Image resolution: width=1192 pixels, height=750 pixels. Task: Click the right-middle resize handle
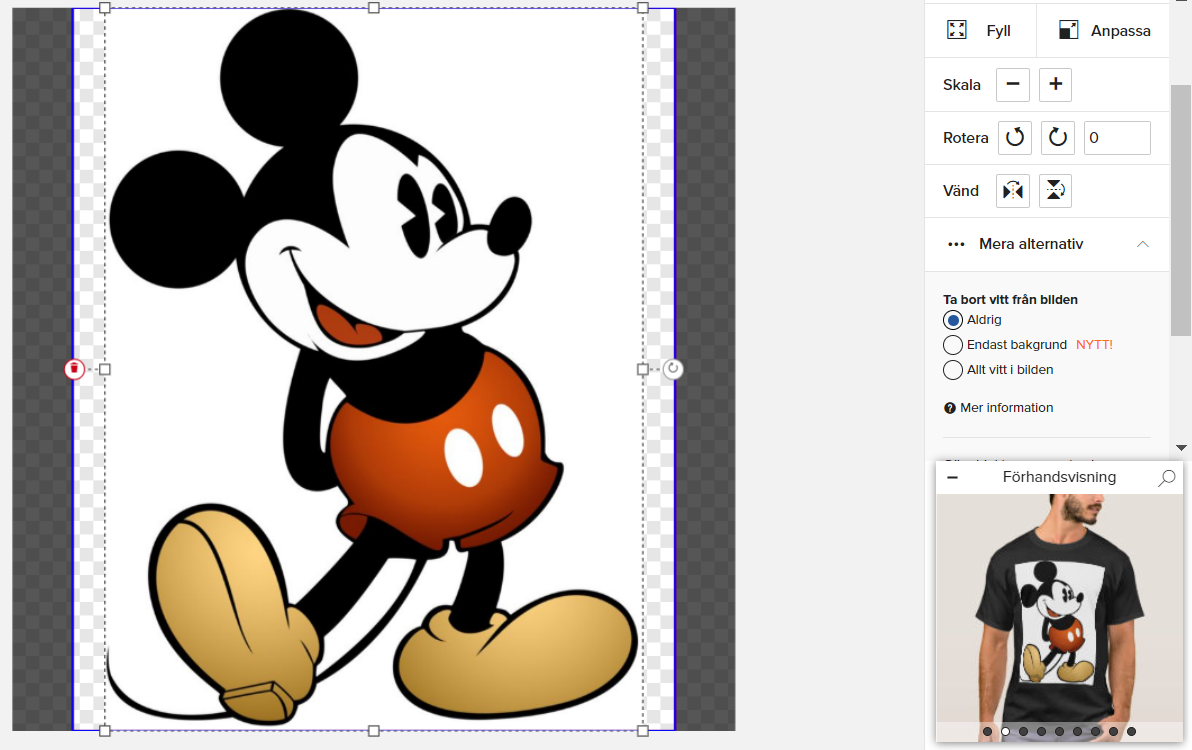pyautogui.click(x=642, y=369)
